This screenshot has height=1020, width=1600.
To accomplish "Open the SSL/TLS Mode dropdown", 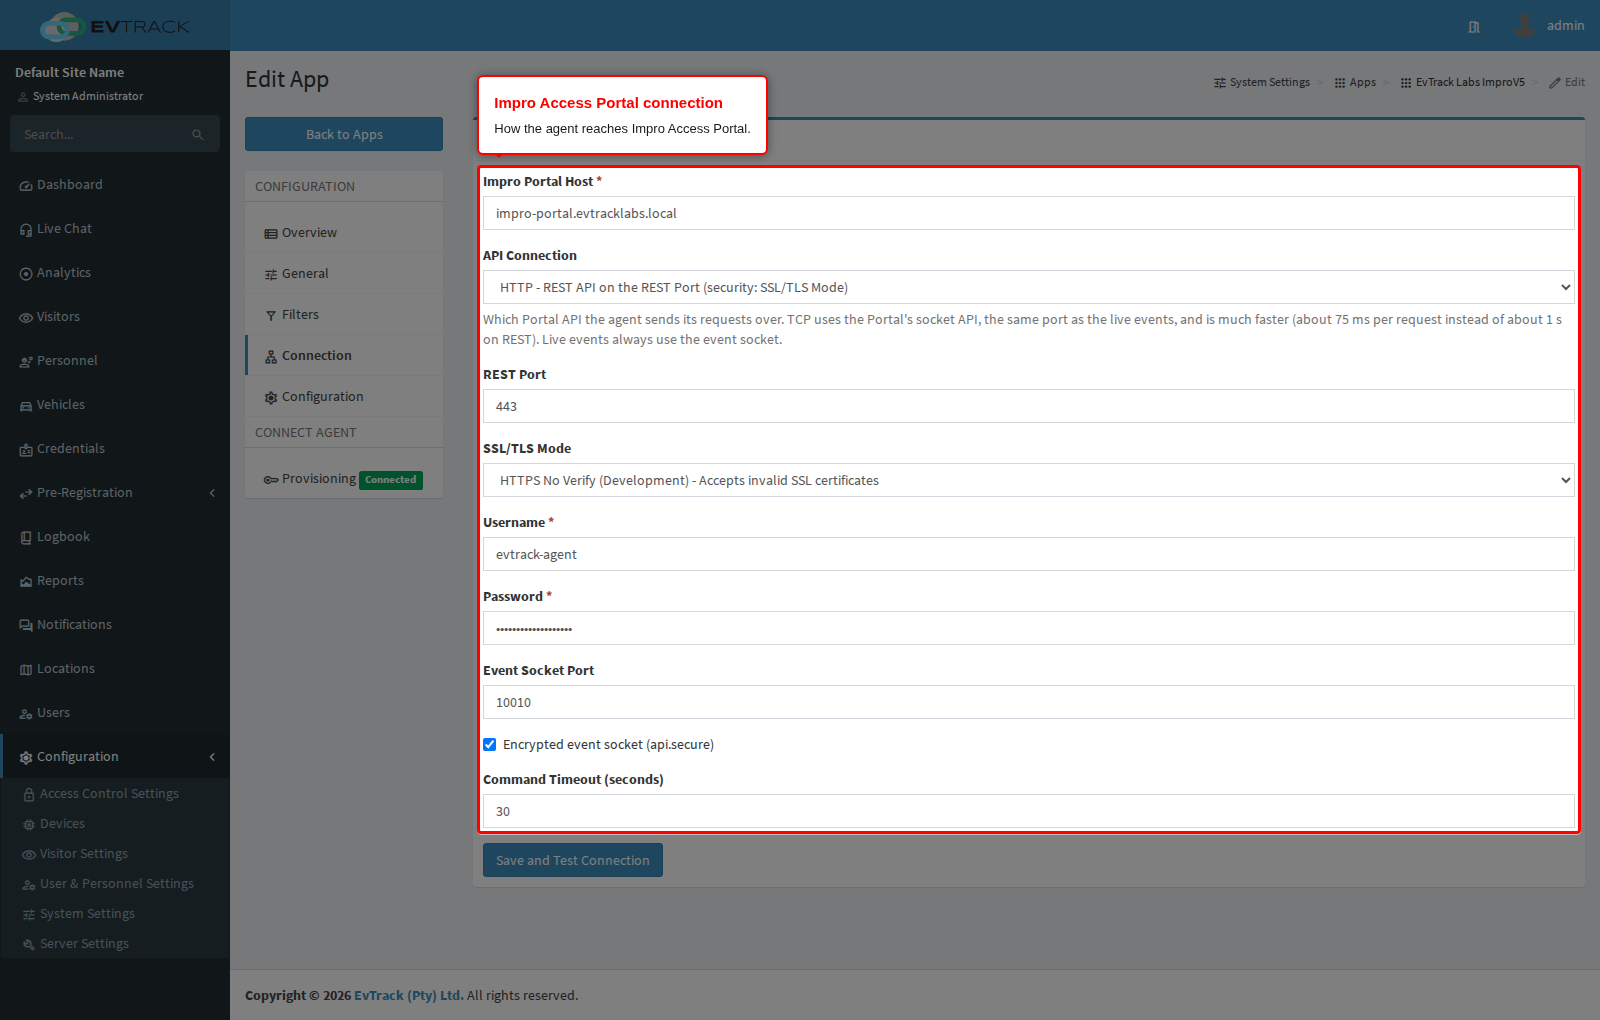I will point(1029,480).
